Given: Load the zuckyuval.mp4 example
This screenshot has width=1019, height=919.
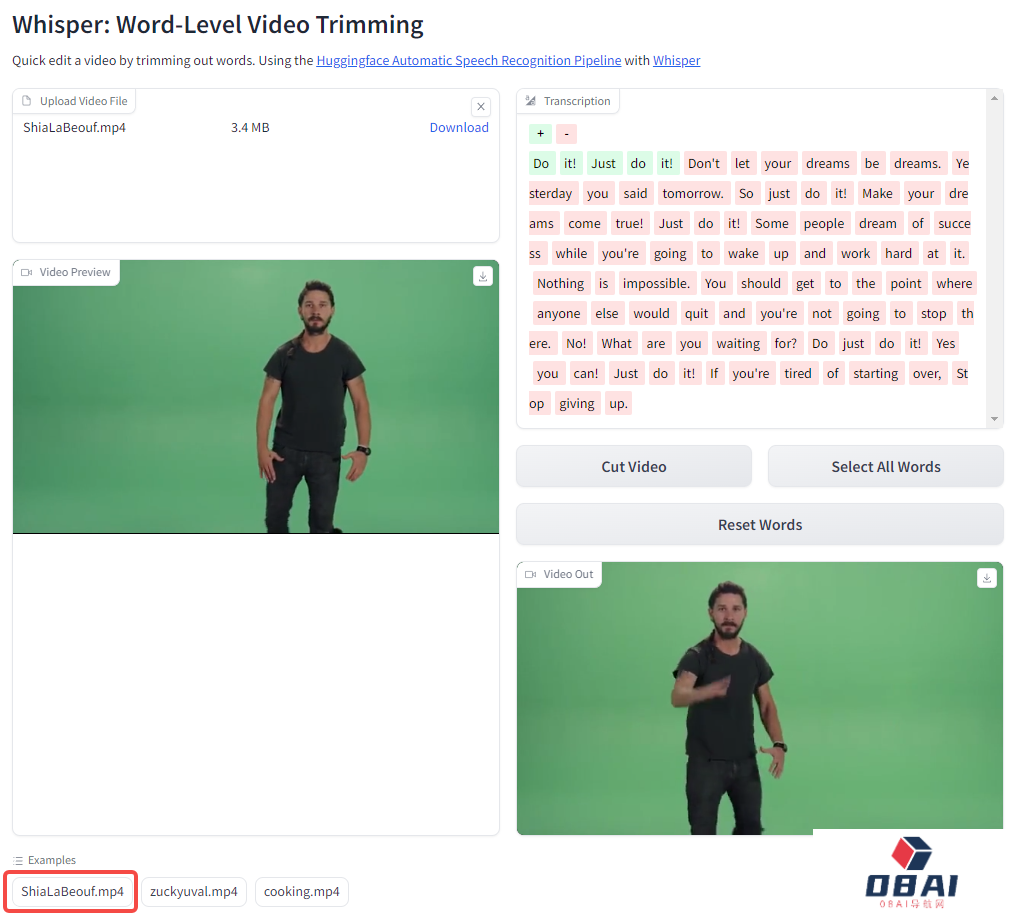Looking at the screenshot, I should pyautogui.click(x=194, y=892).
